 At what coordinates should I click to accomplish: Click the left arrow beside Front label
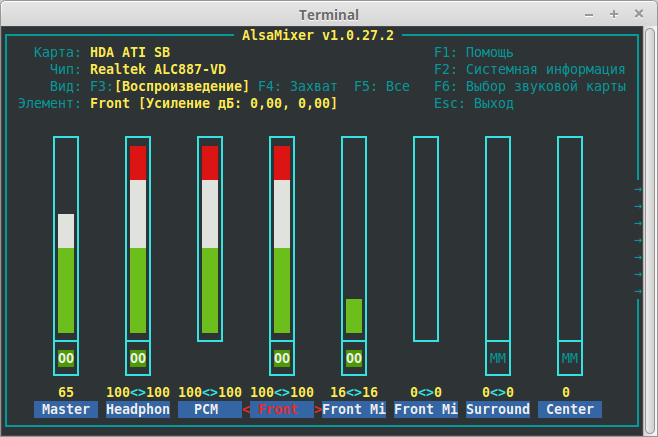point(246,409)
